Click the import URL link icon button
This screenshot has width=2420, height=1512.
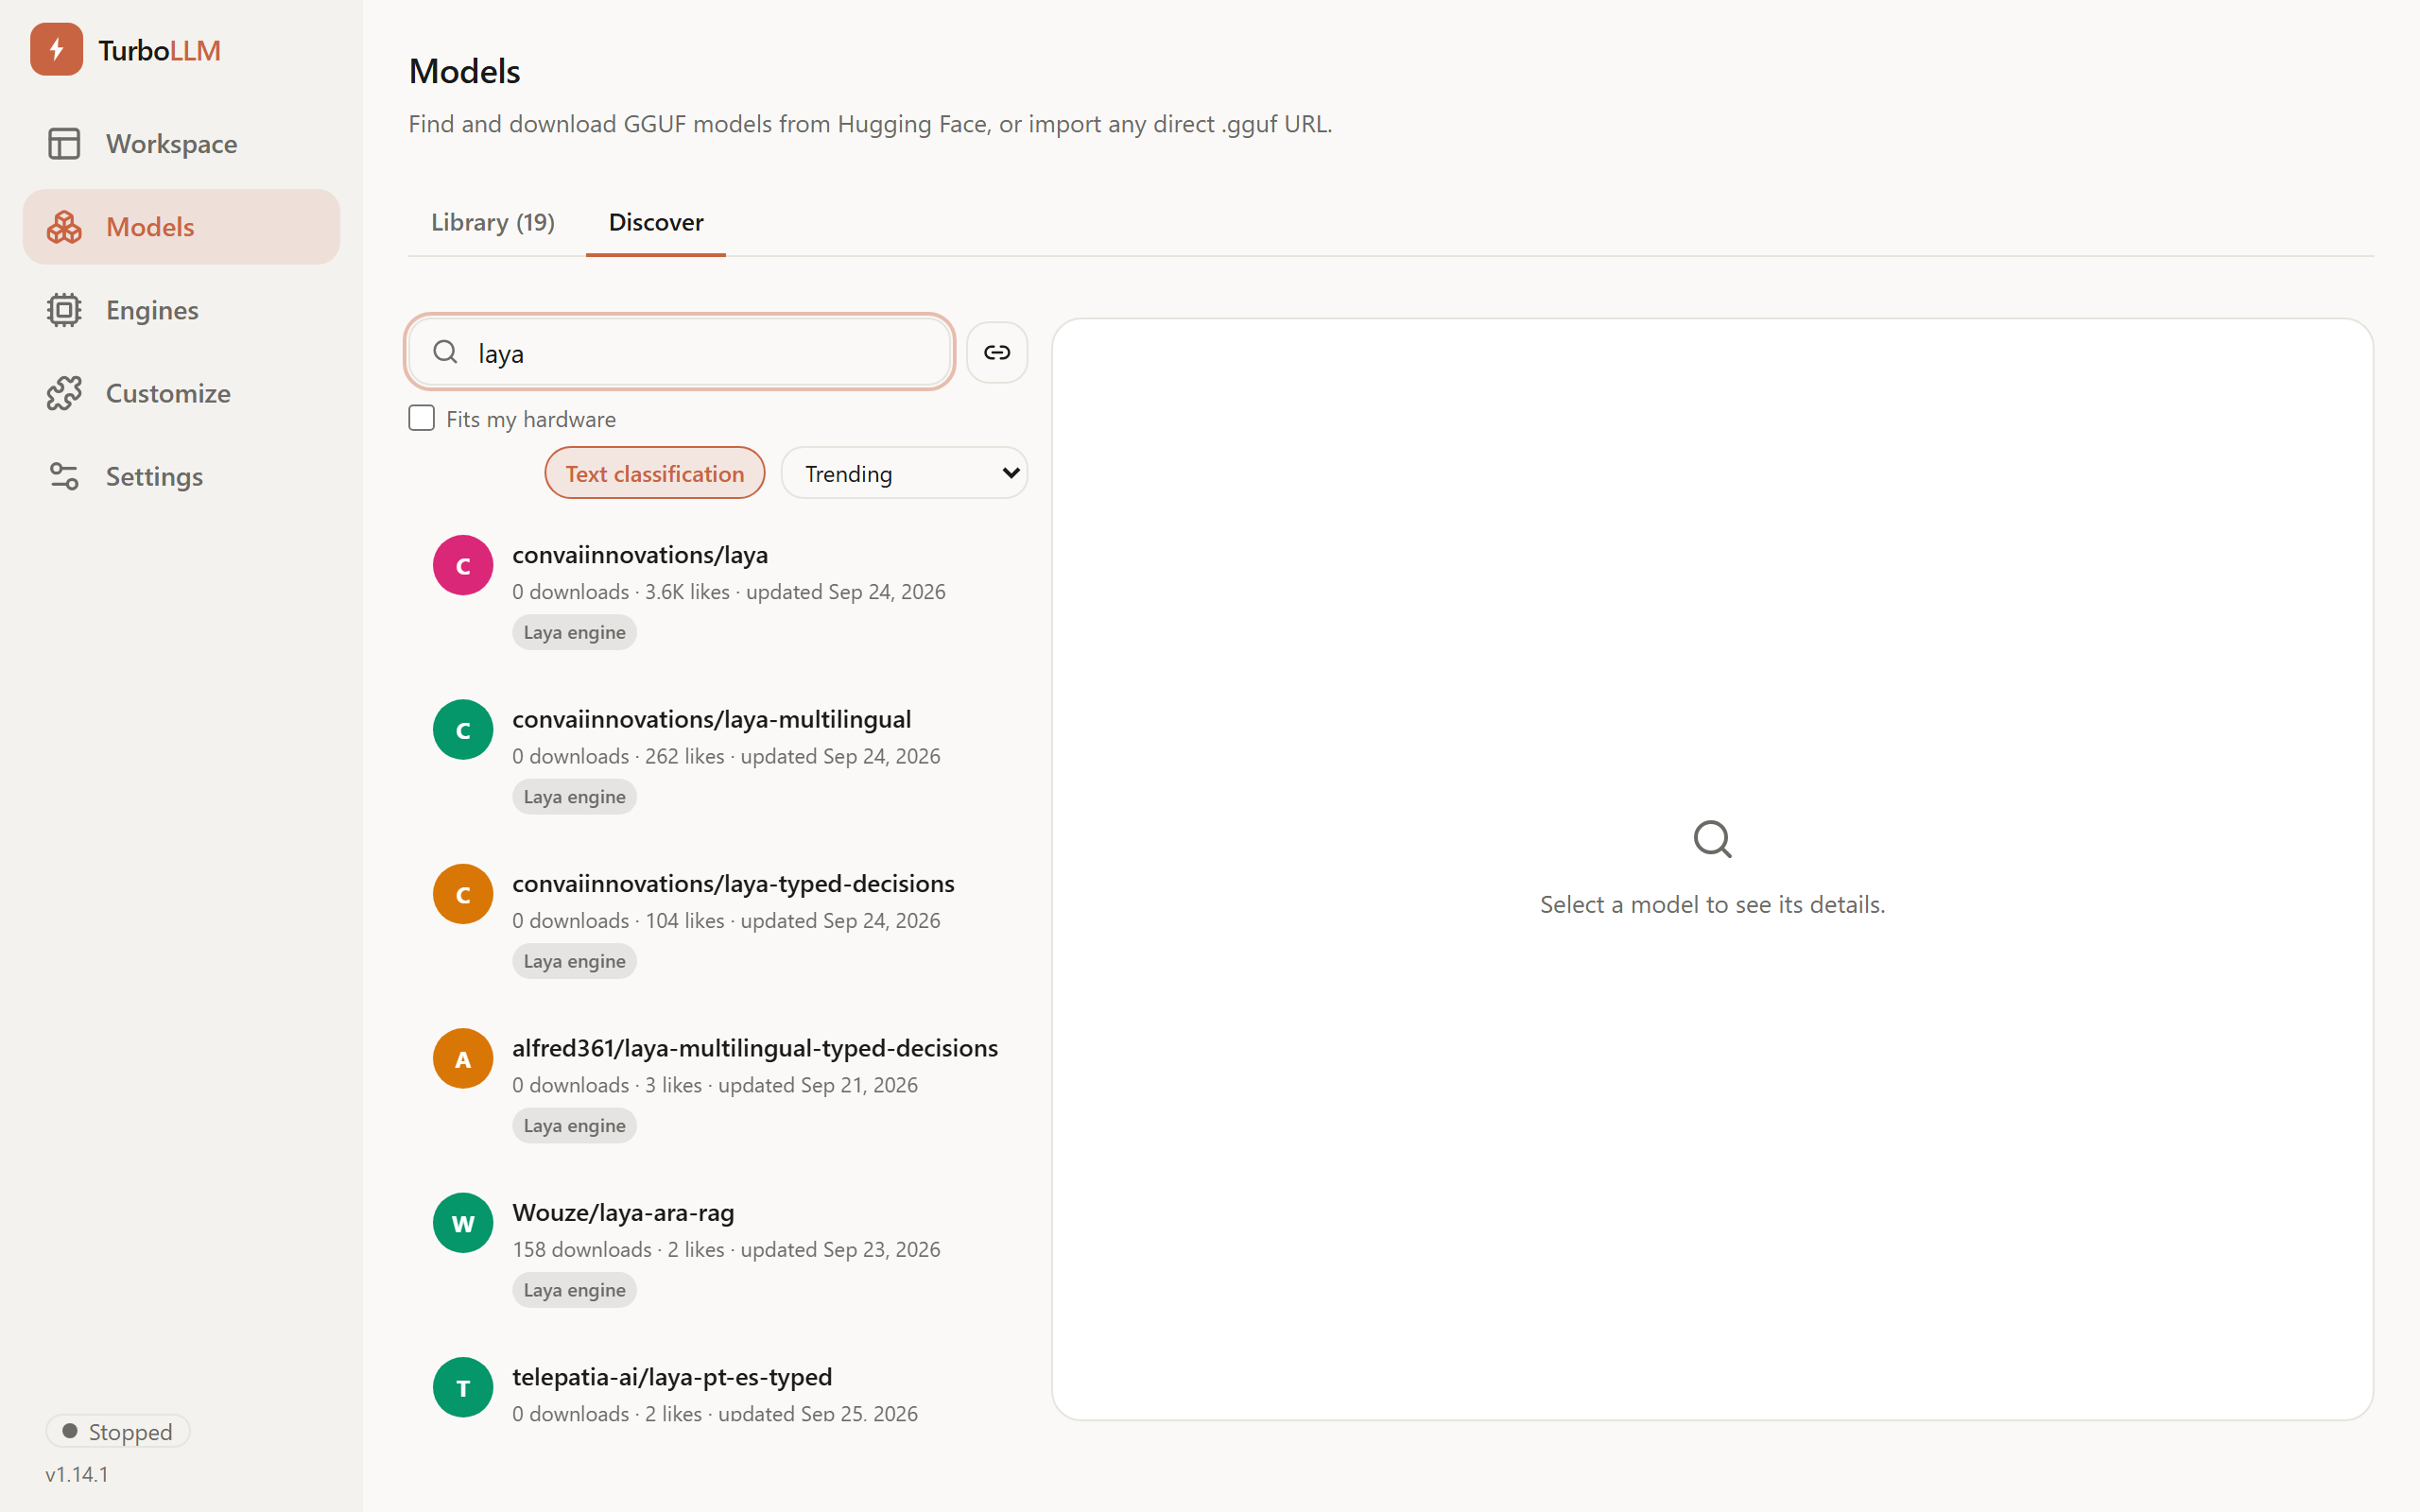pyautogui.click(x=997, y=352)
